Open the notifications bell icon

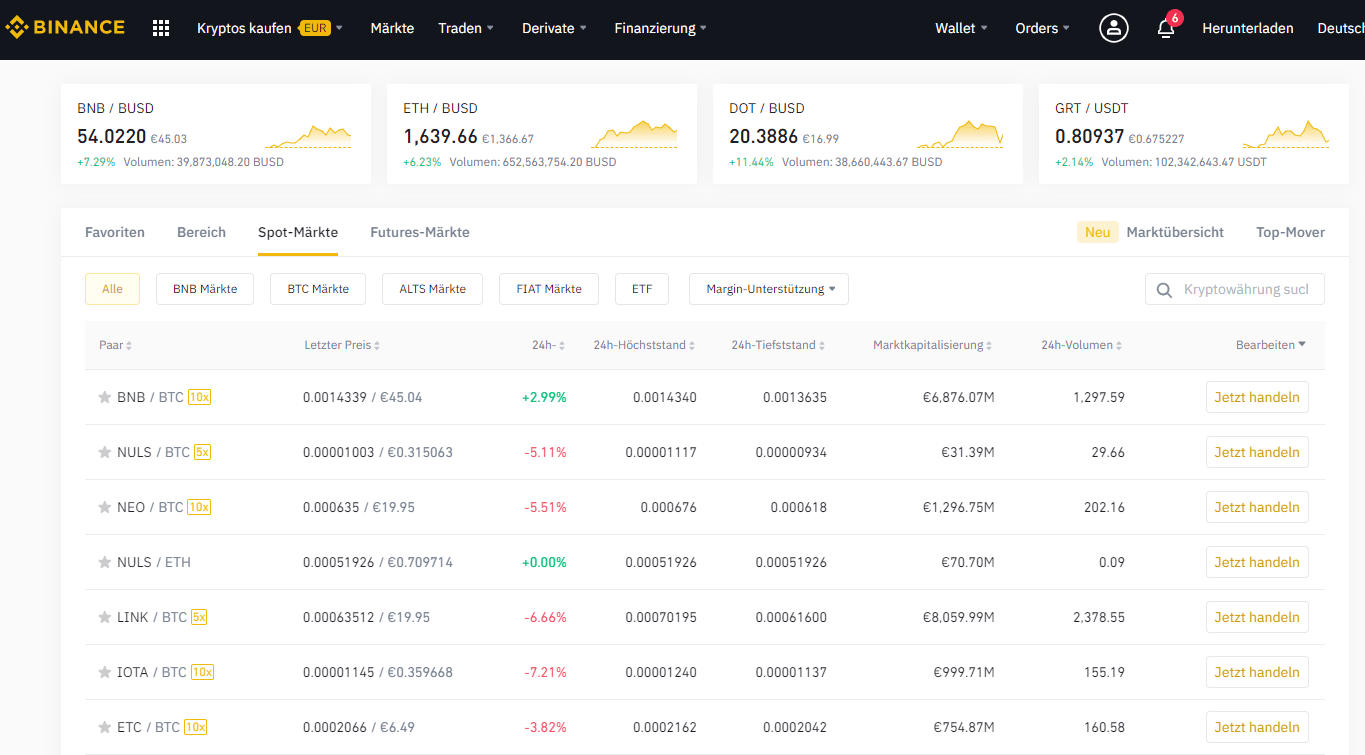(1166, 28)
